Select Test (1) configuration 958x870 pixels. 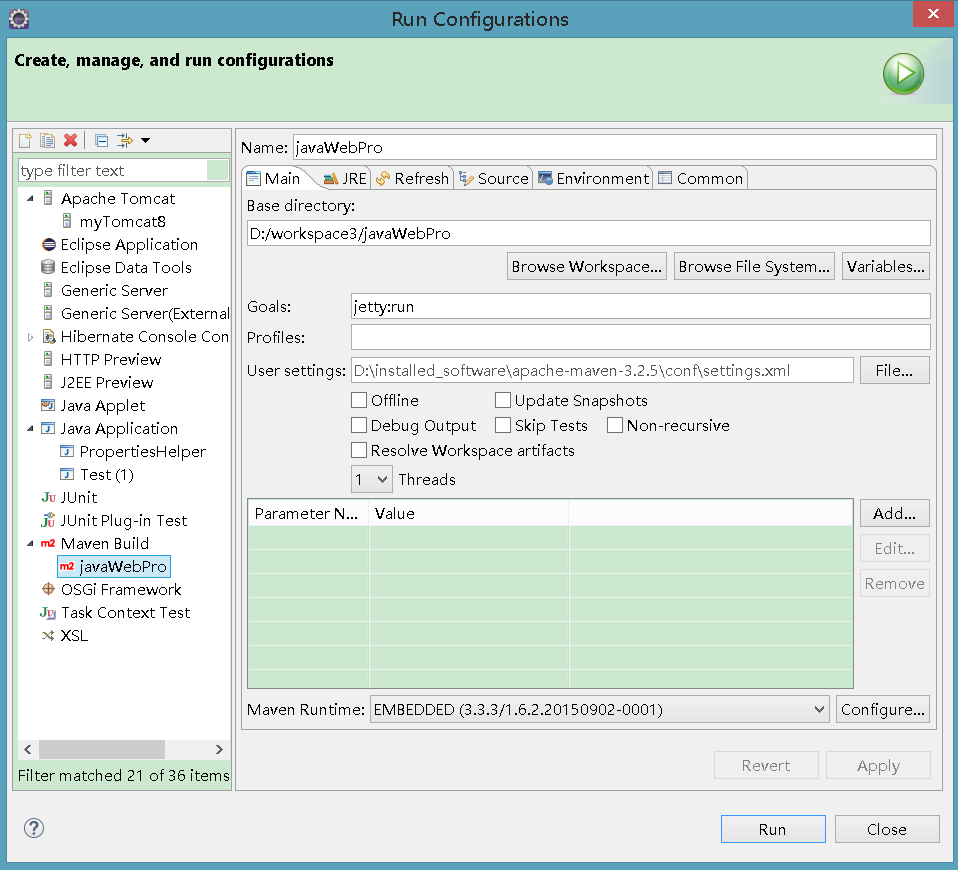106,475
